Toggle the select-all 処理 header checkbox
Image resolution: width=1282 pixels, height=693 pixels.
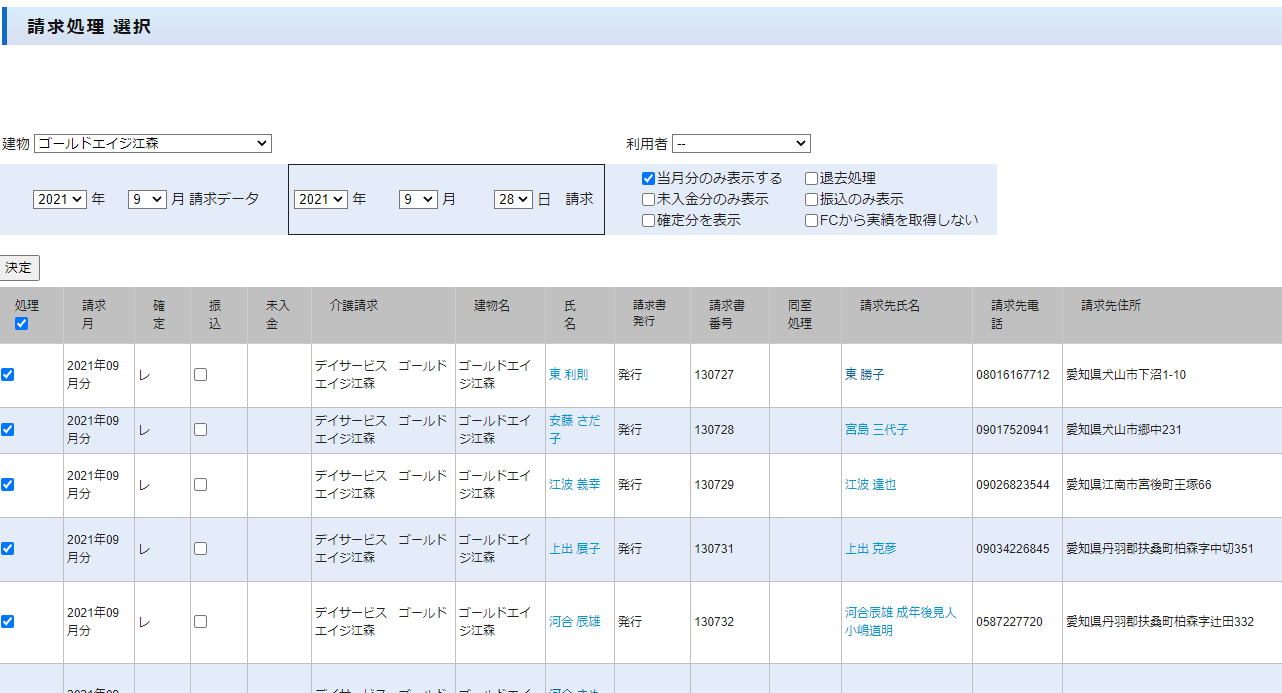(x=22, y=324)
